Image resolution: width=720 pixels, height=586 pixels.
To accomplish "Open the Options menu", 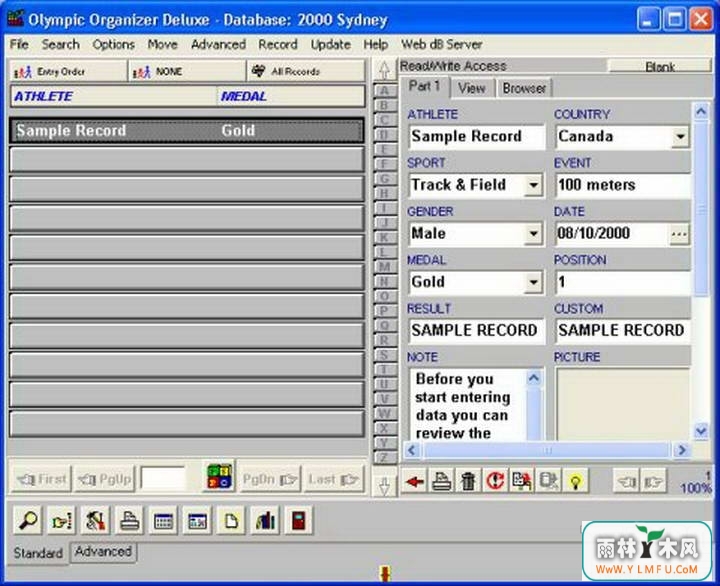I will pos(113,45).
